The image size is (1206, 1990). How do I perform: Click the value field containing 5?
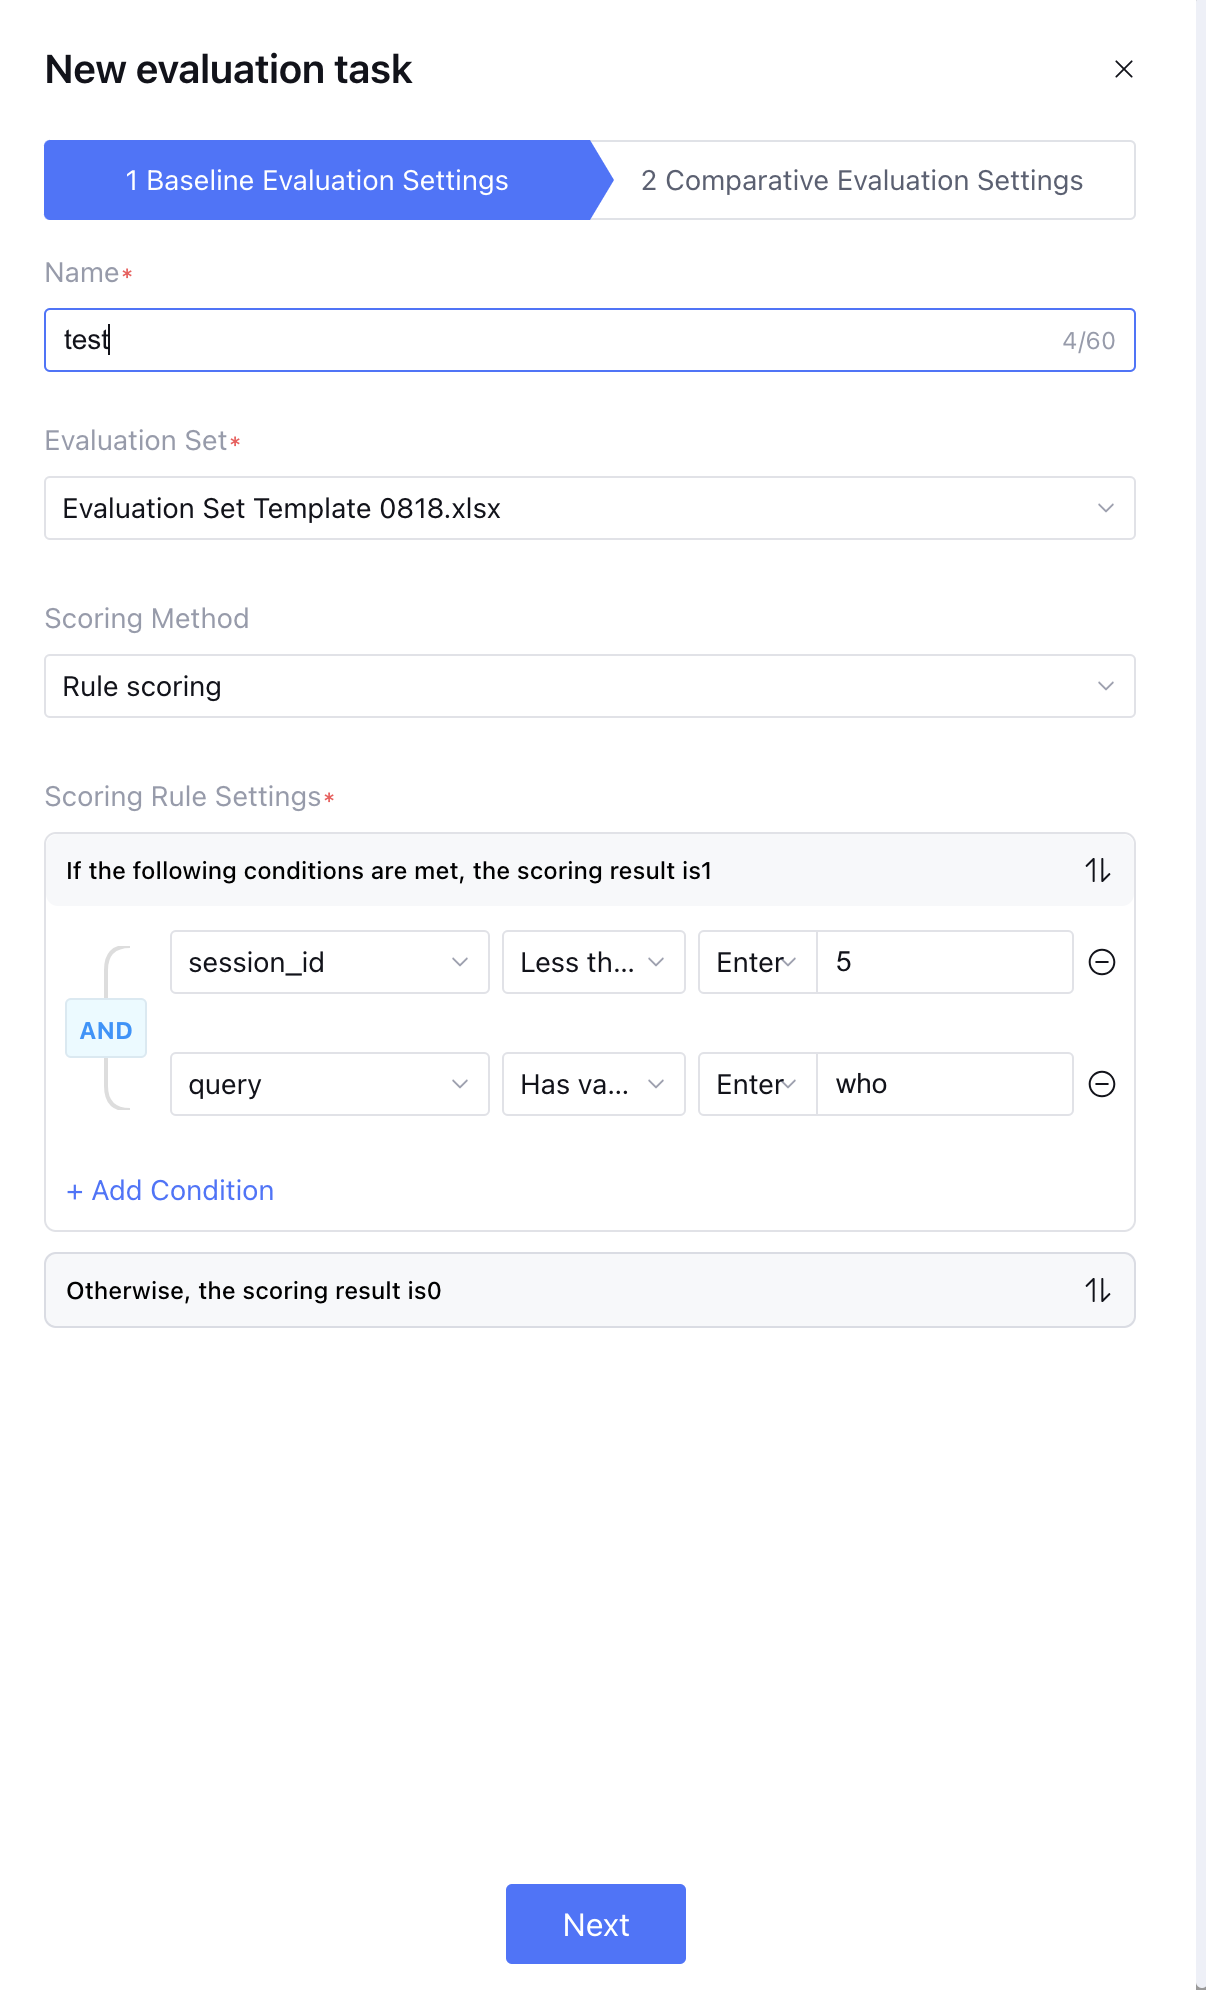point(944,962)
